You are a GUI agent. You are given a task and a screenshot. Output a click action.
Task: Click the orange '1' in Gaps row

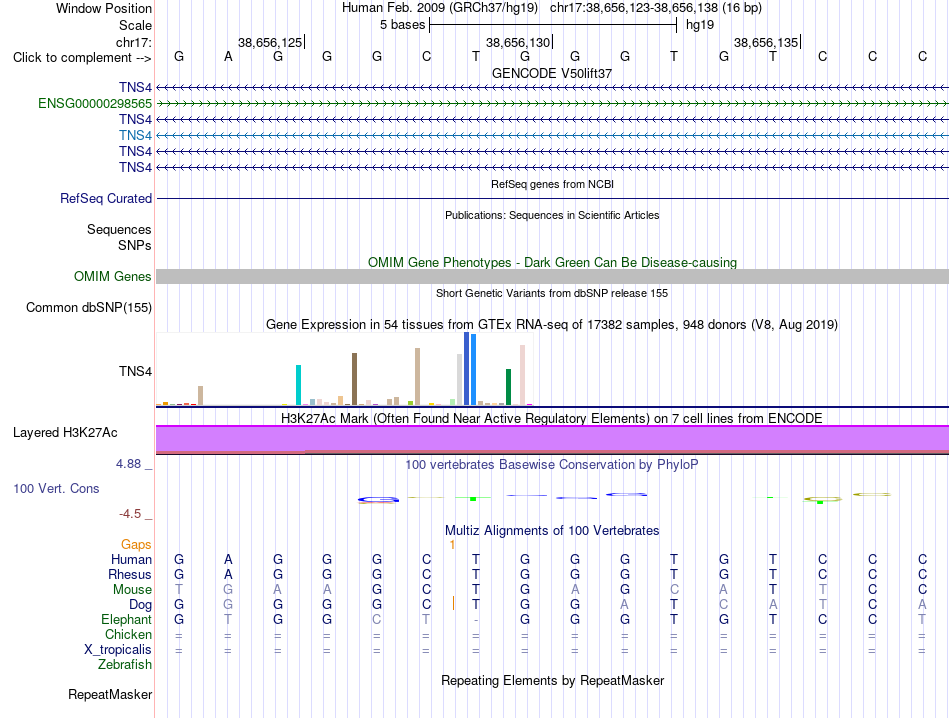pos(452,545)
